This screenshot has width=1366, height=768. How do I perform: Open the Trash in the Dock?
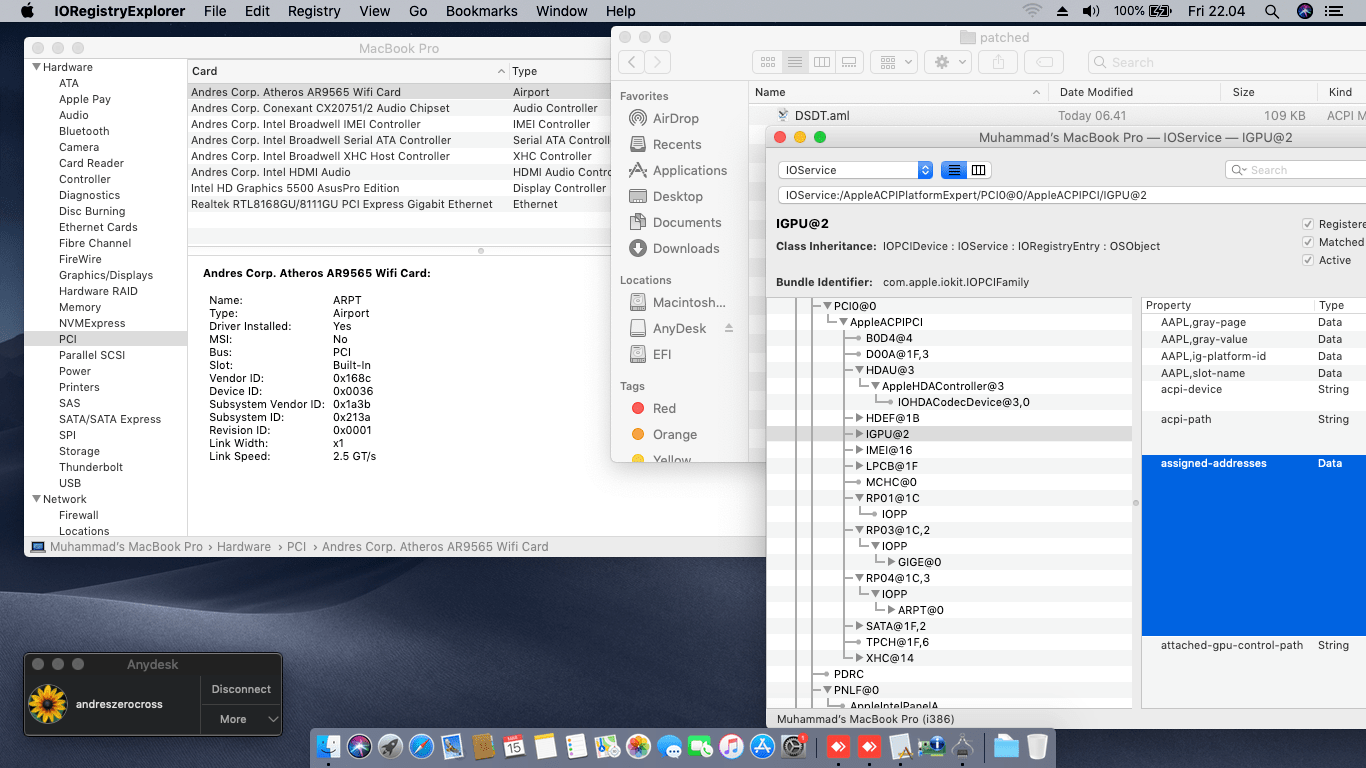(x=1037, y=746)
